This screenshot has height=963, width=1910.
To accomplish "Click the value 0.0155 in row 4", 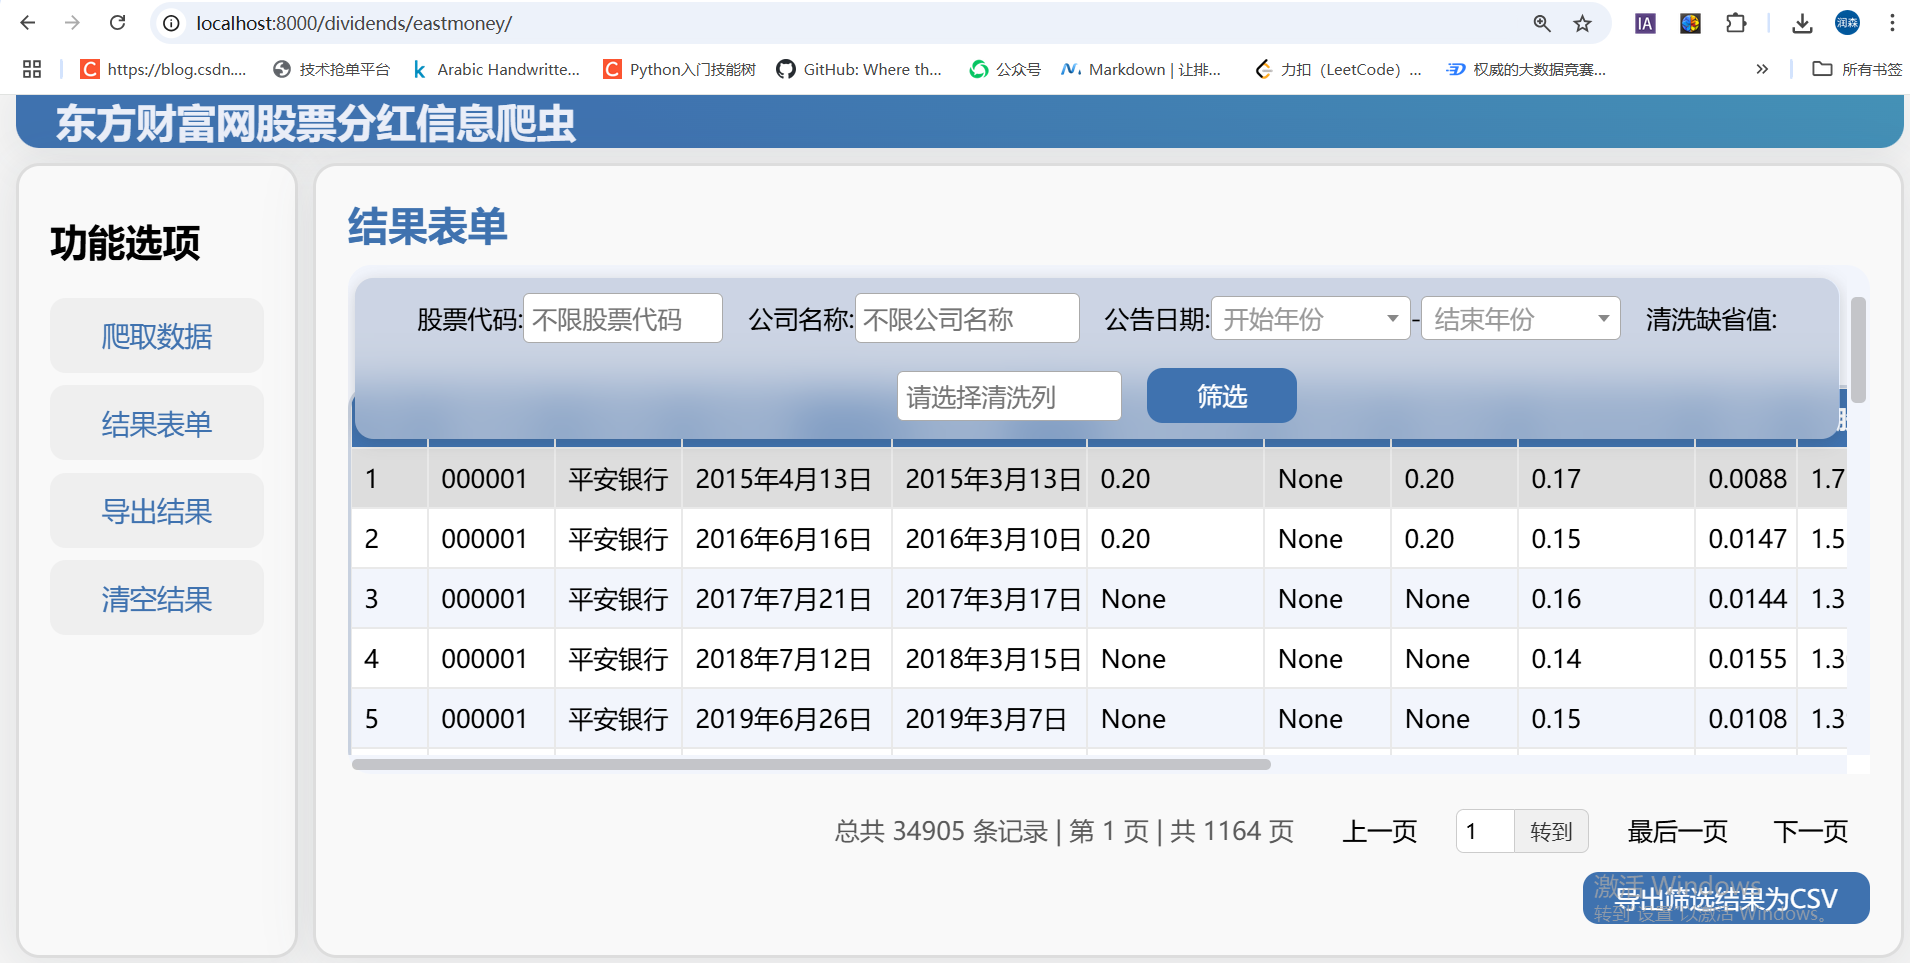I will point(1747,659).
